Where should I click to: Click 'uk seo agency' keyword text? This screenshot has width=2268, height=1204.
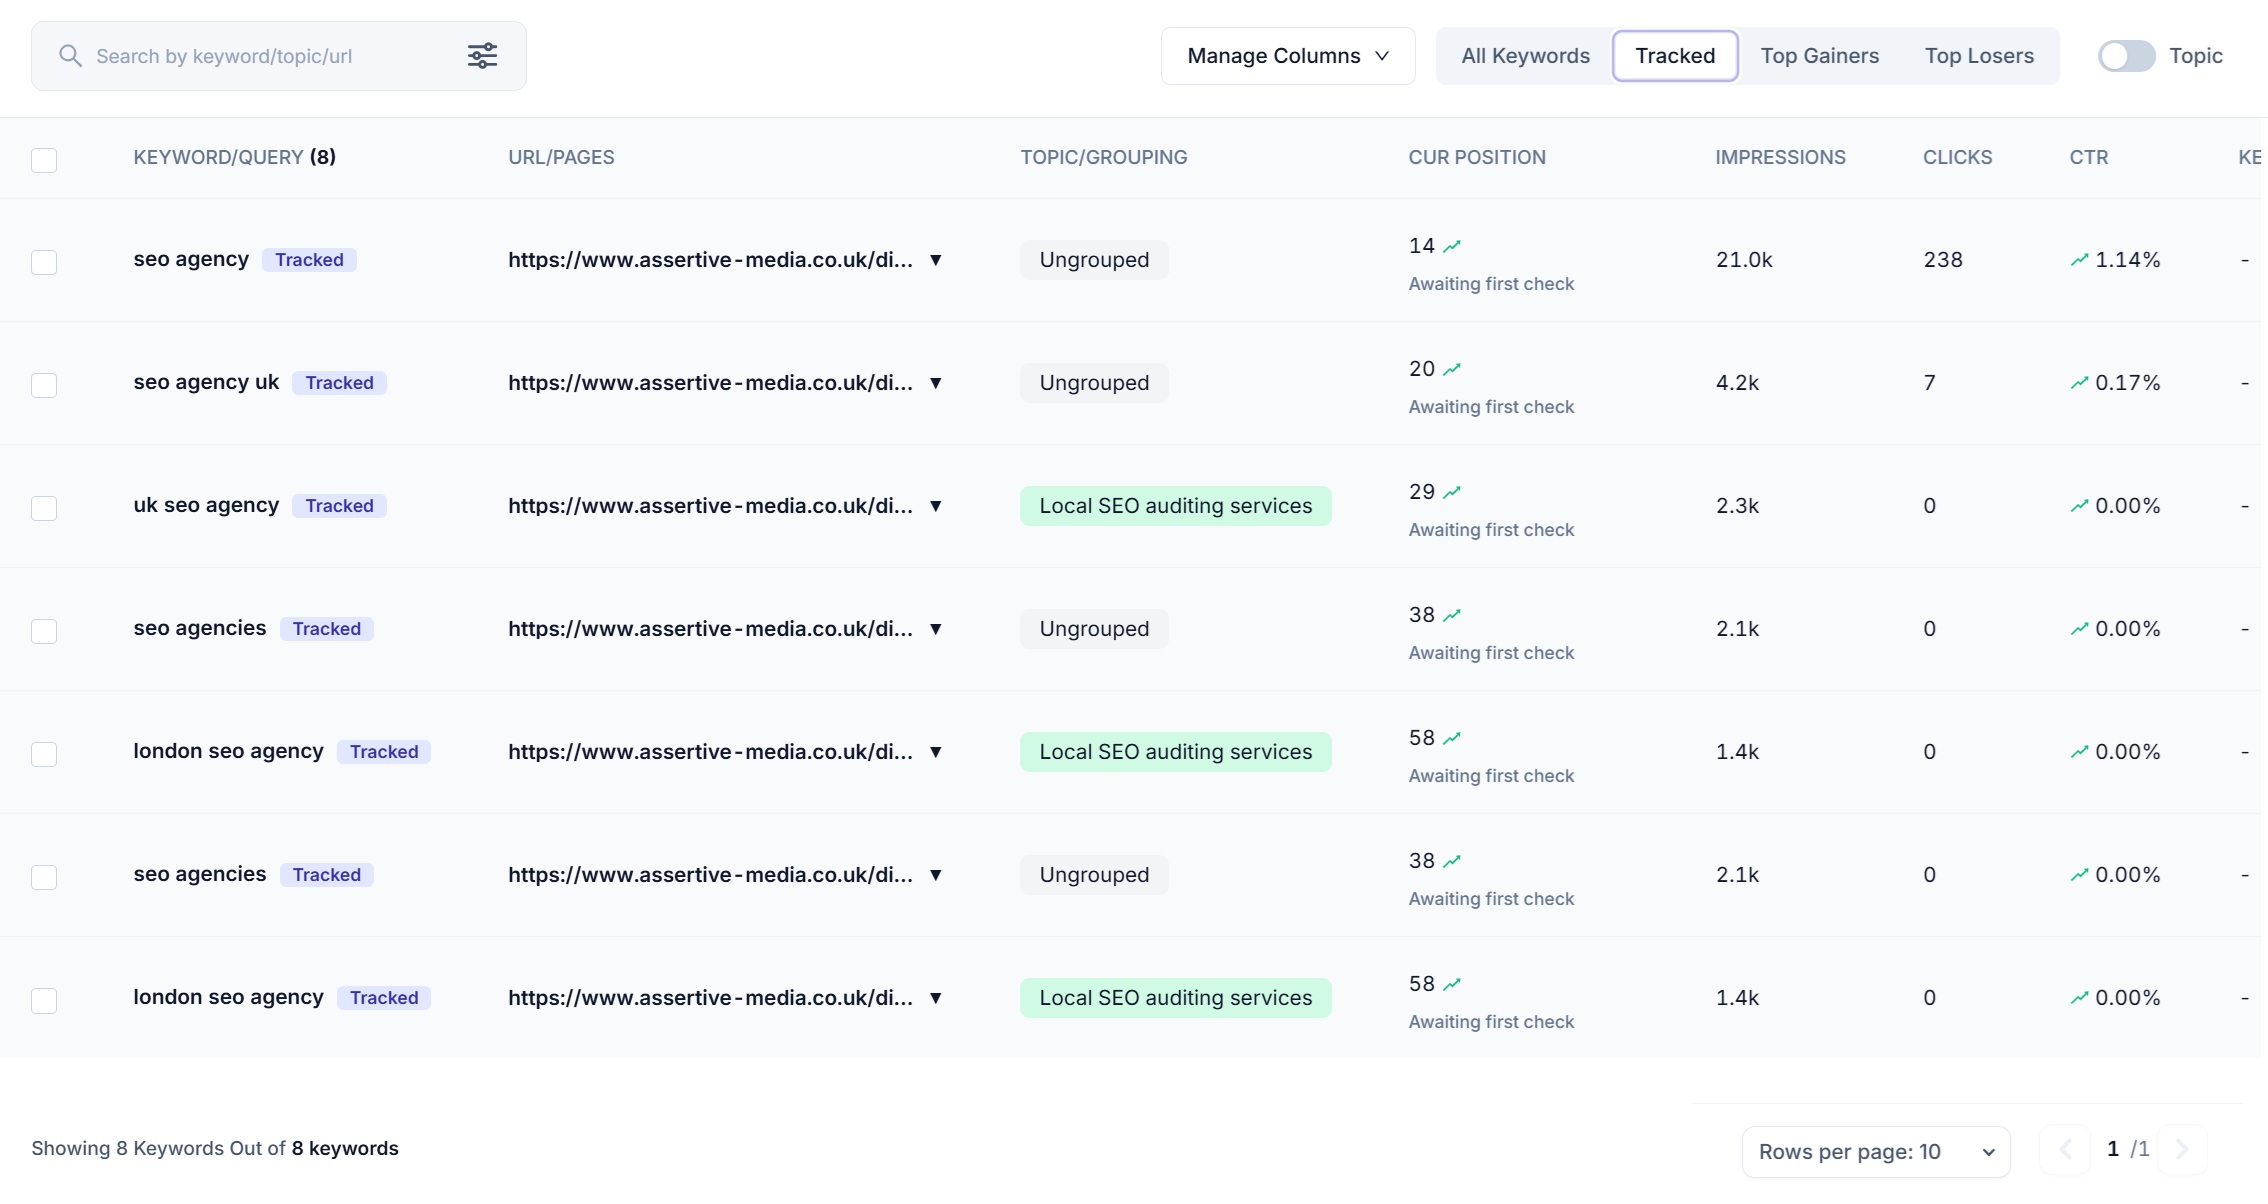(x=206, y=505)
